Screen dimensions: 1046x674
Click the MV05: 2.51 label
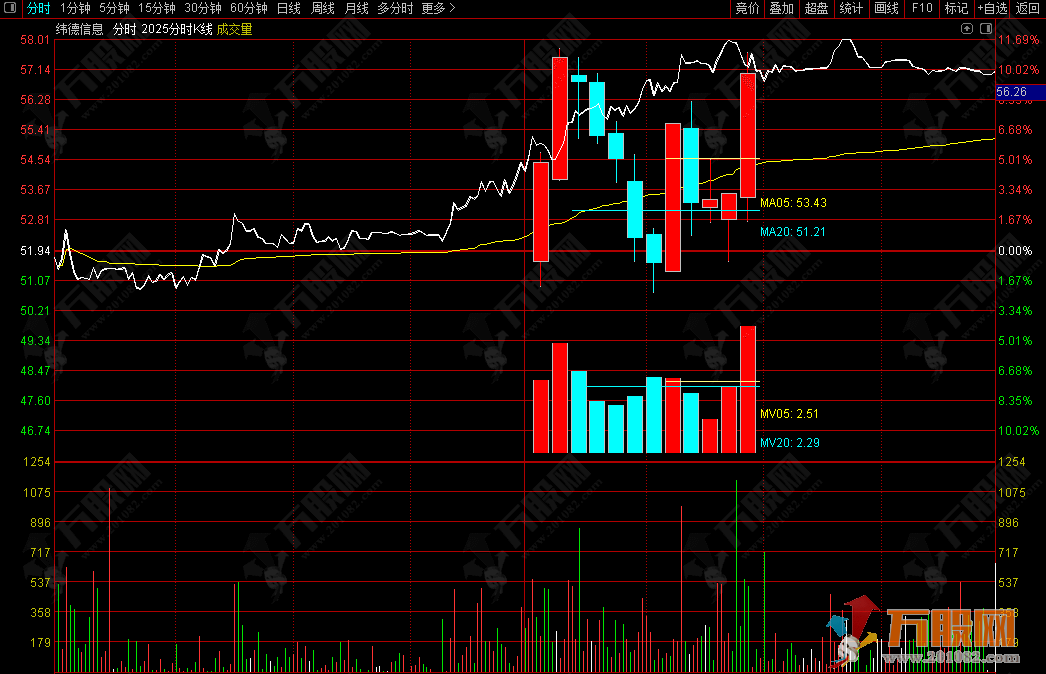tap(789, 414)
